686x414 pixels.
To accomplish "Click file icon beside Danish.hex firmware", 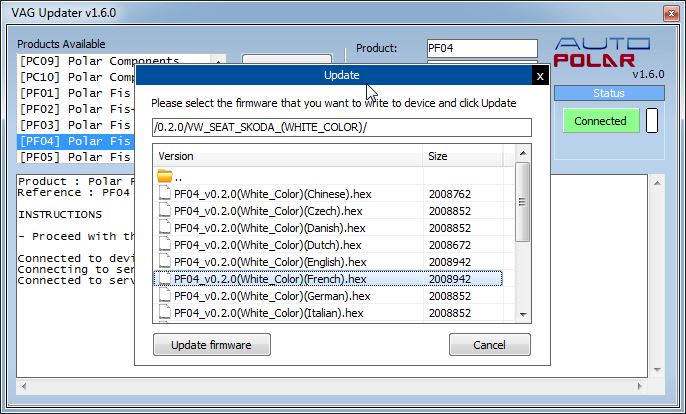I will click(x=164, y=227).
